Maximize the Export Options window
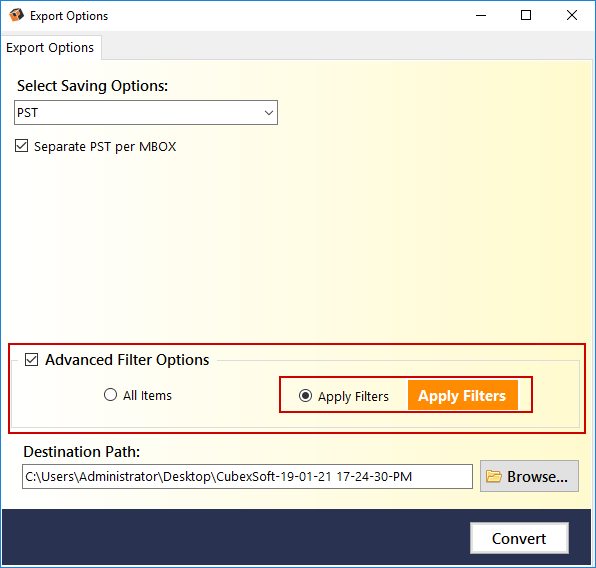Image resolution: width=596 pixels, height=568 pixels. 526,16
